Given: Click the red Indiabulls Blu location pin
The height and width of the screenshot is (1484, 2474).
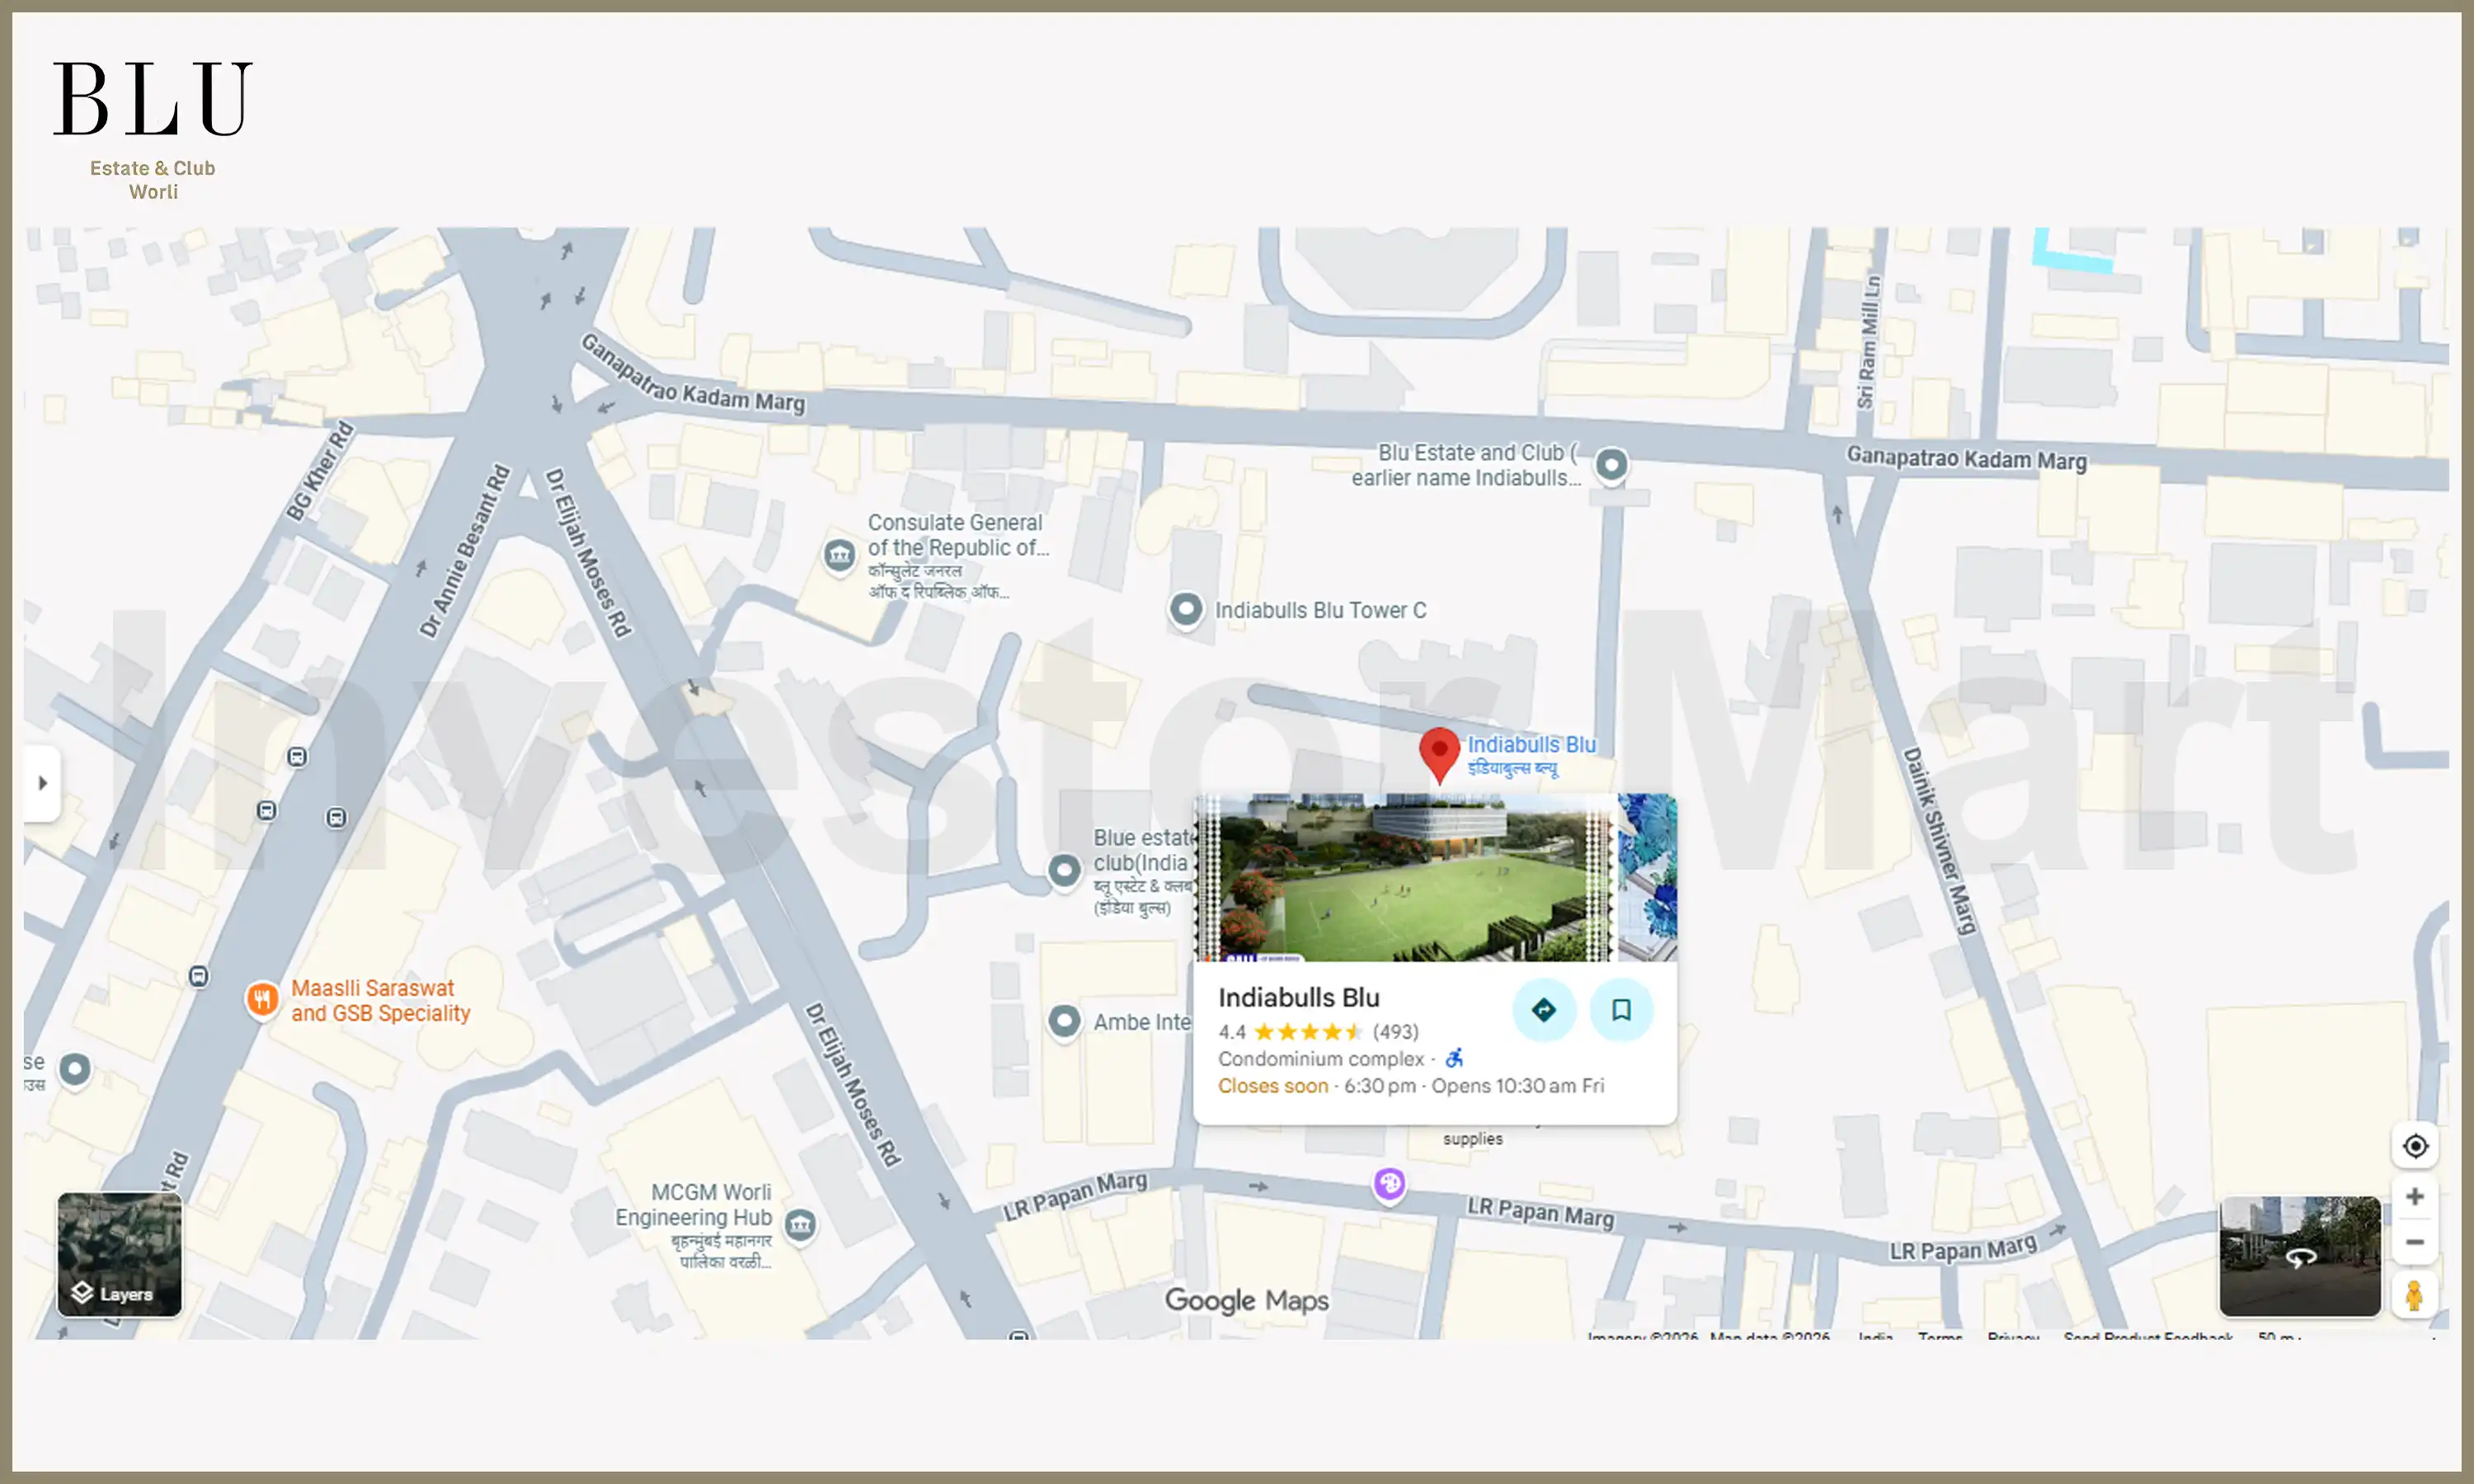Looking at the screenshot, I should pyautogui.click(x=1439, y=754).
